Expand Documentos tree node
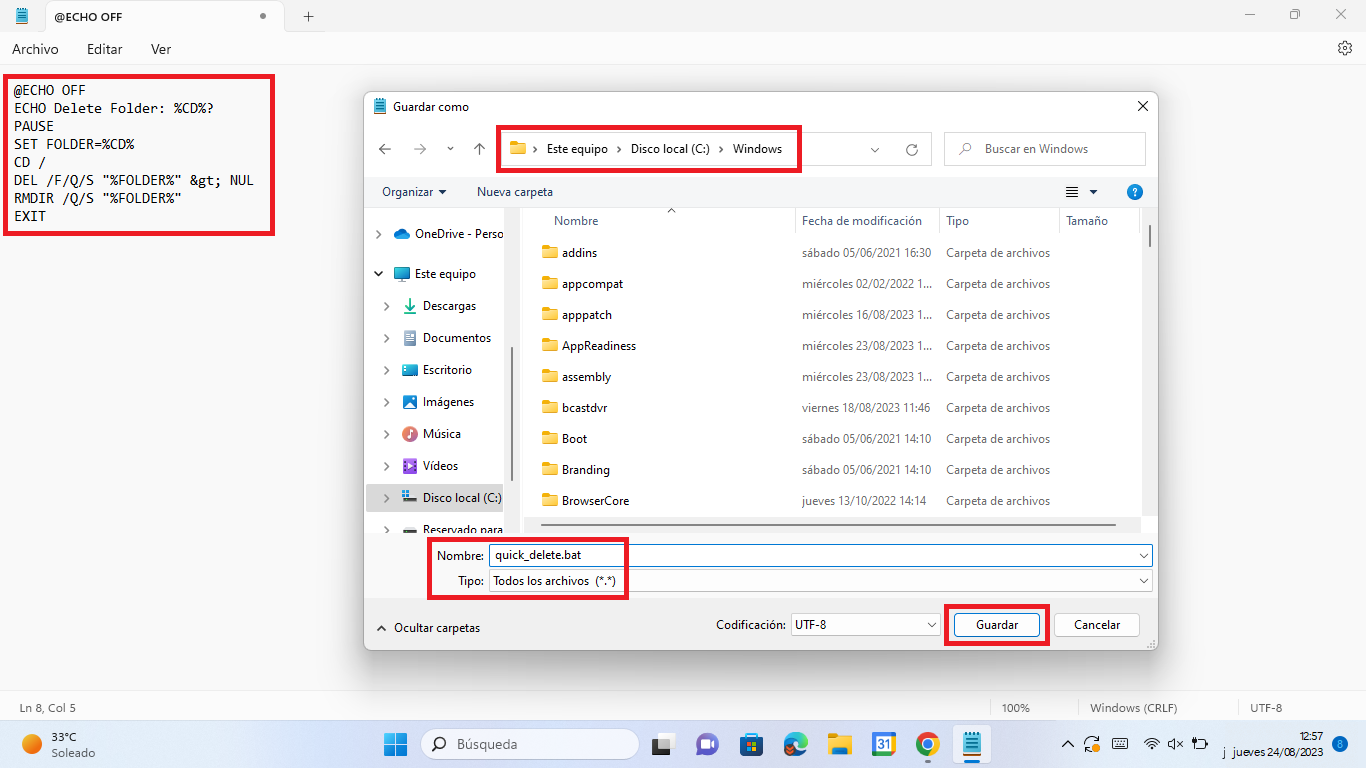Screen dimensions: 1366x768 click(x=387, y=338)
